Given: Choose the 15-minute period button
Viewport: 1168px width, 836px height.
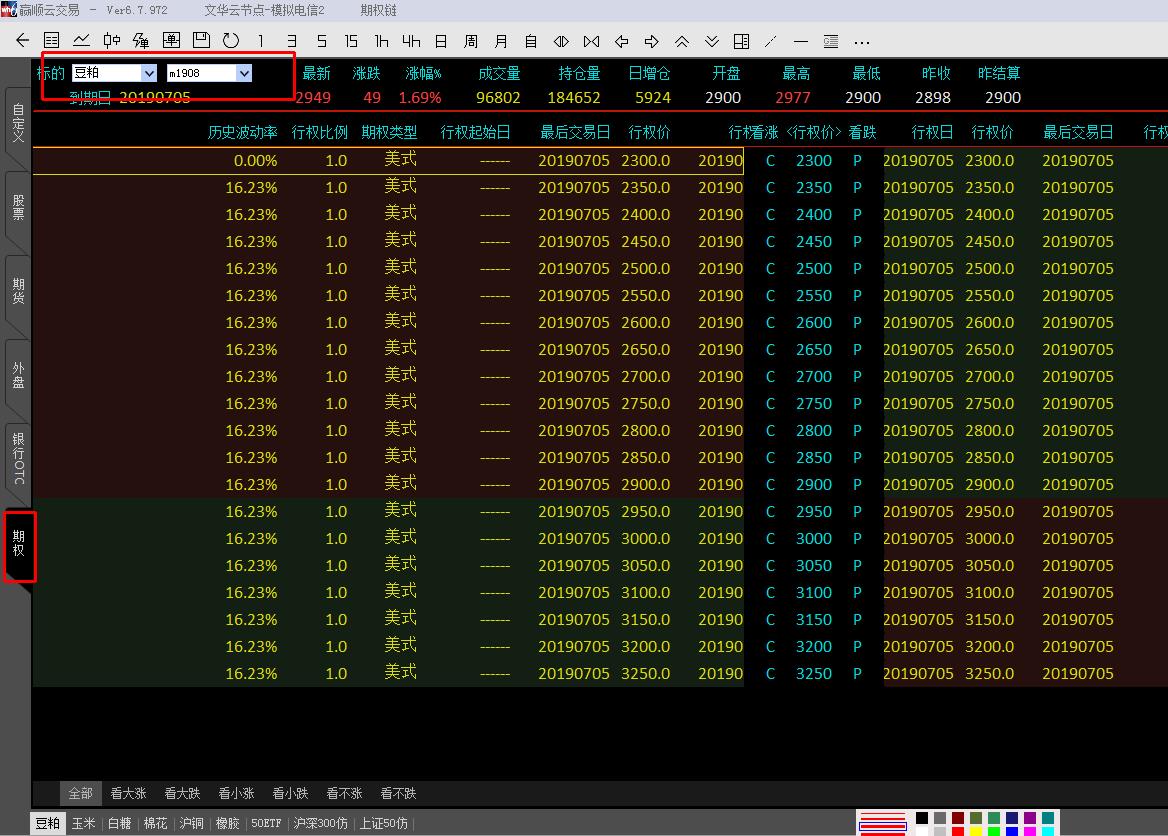Looking at the screenshot, I should 351,41.
